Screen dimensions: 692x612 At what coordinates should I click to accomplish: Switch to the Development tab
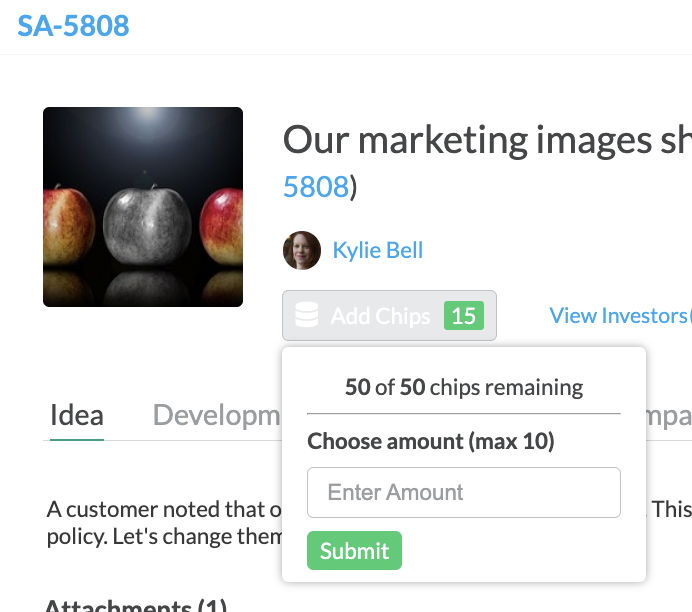pos(216,415)
